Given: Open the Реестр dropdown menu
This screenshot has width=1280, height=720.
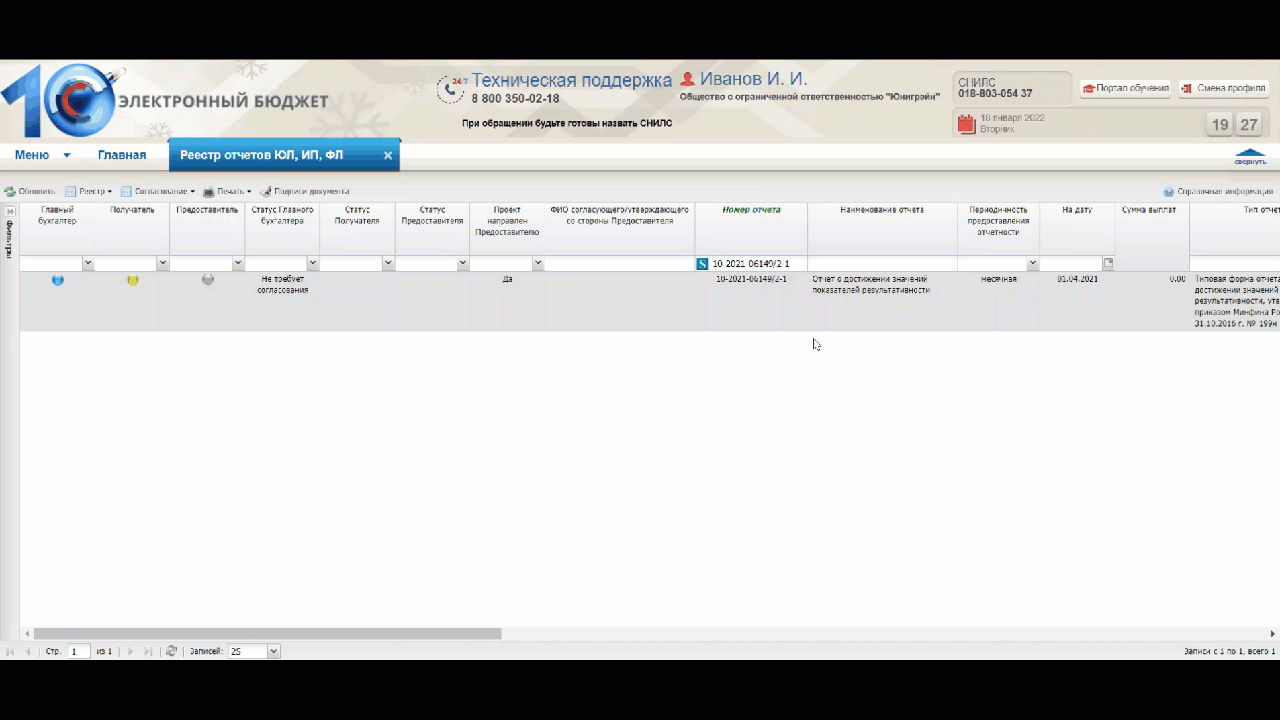Looking at the screenshot, I should point(89,191).
